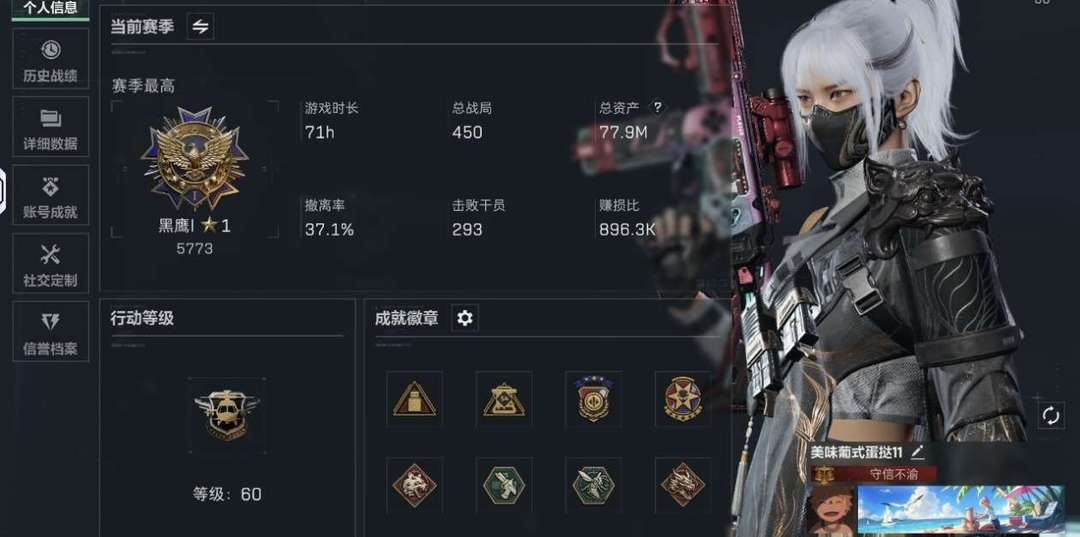Click the red star round badge
Image resolution: width=1080 pixels, height=537 pixels.
[683, 399]
